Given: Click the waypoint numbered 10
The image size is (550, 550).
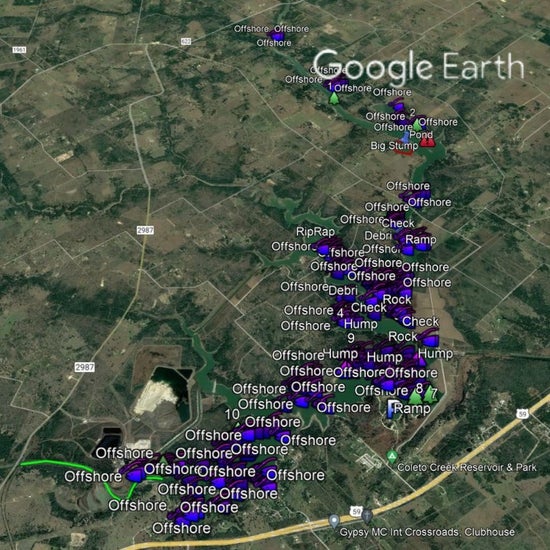Looking at the screenshot, I should point(232,415).
